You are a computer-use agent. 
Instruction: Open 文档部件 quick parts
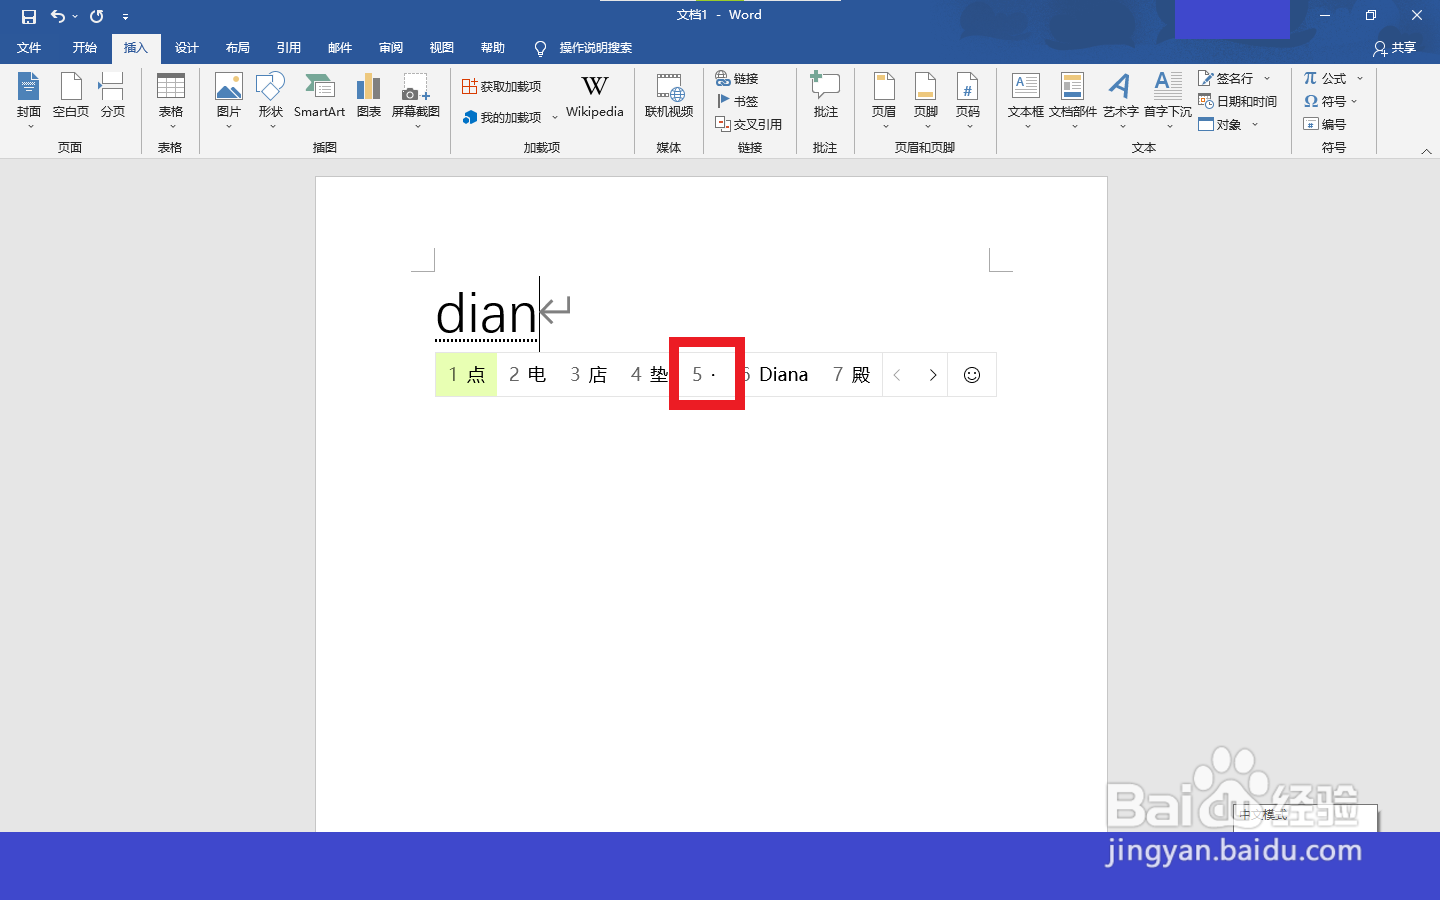(x=1073, y=98)
